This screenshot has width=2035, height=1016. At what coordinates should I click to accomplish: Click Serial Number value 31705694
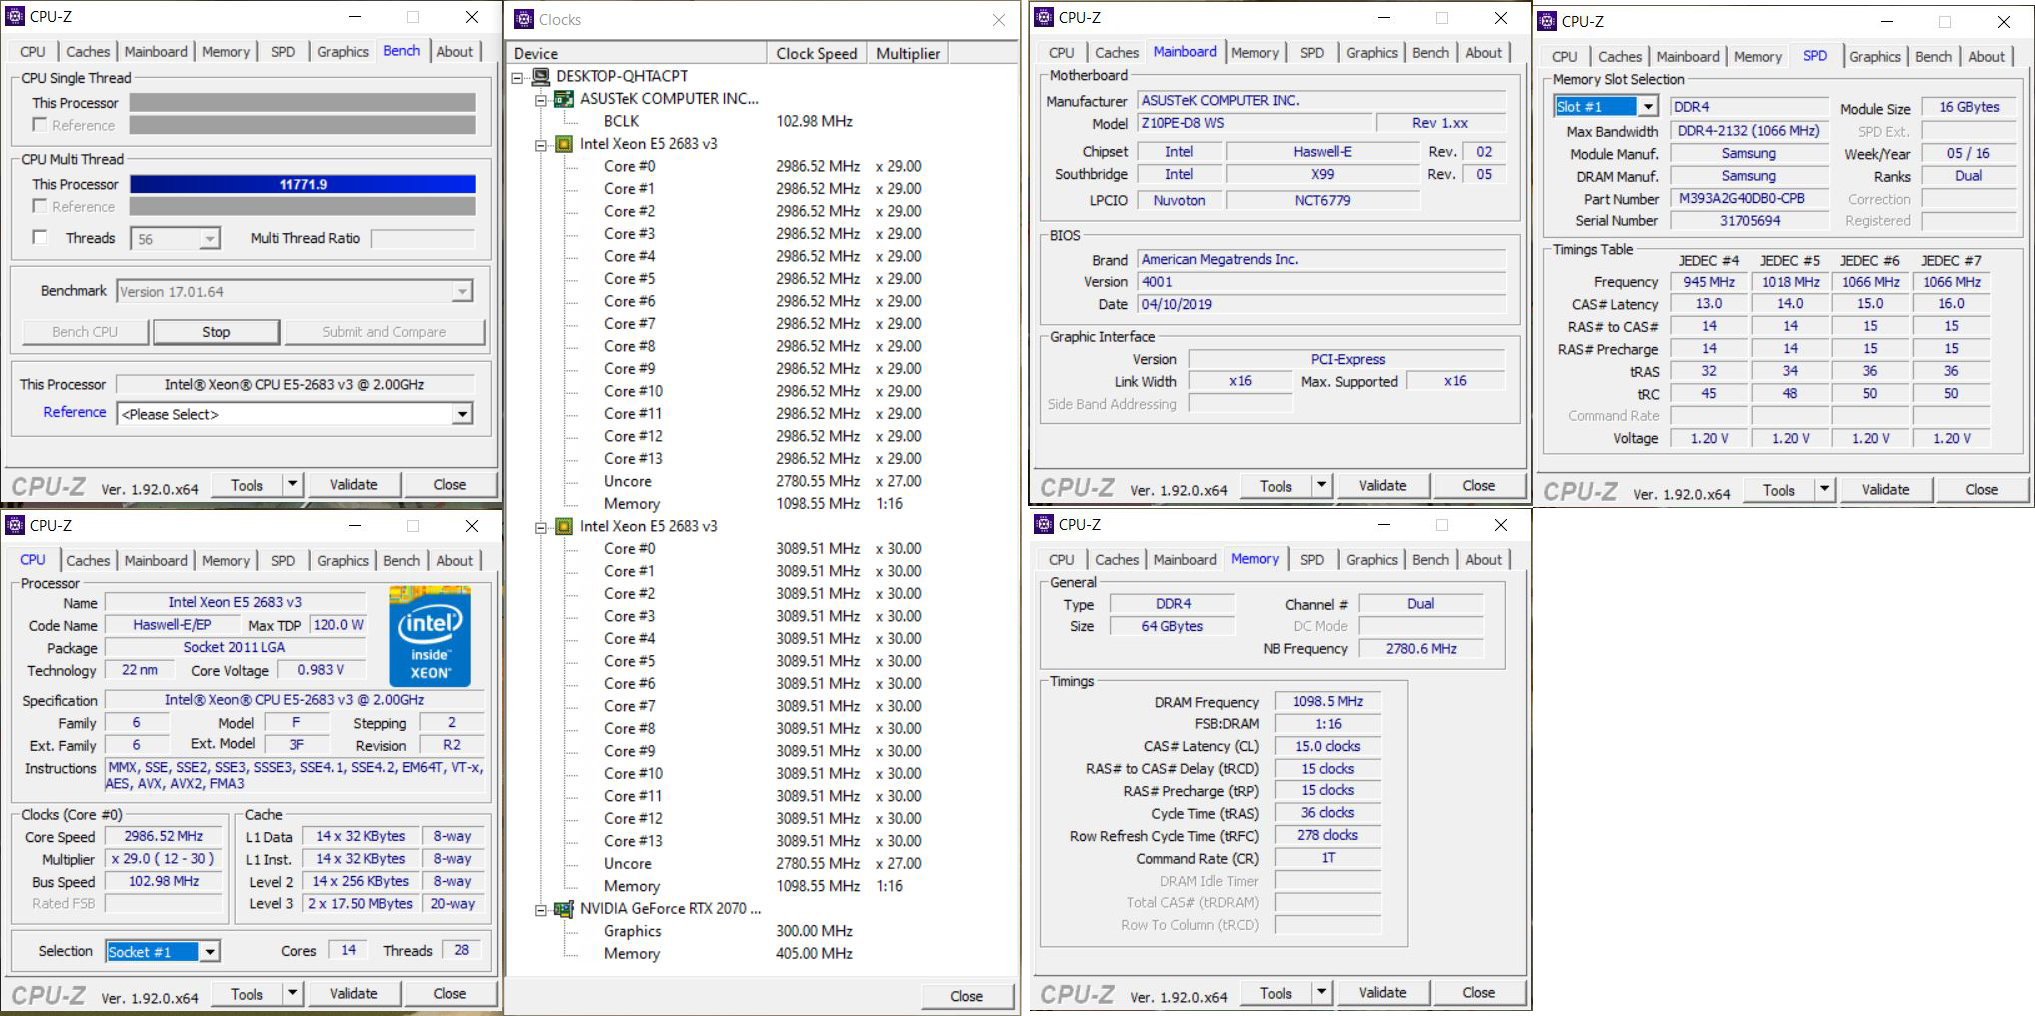(1749, 220)
